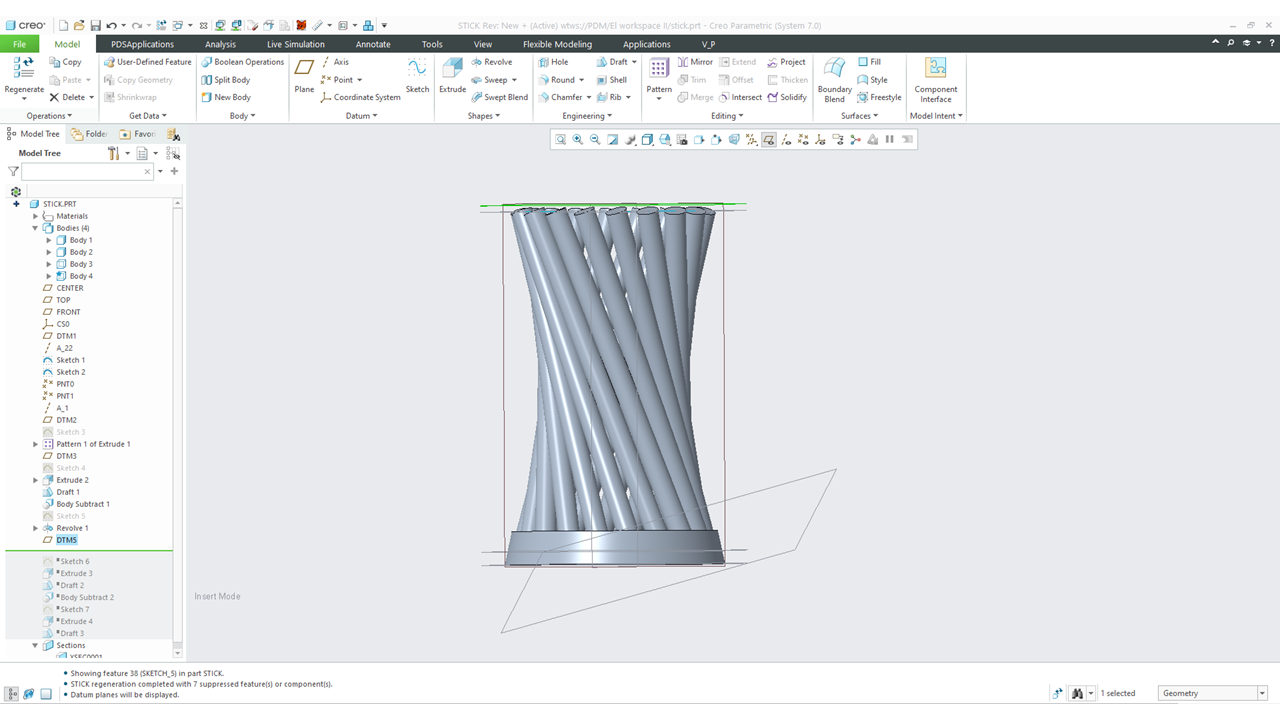Switch to the Live Simulation tab
The image size is (1280, 720).
295,44
